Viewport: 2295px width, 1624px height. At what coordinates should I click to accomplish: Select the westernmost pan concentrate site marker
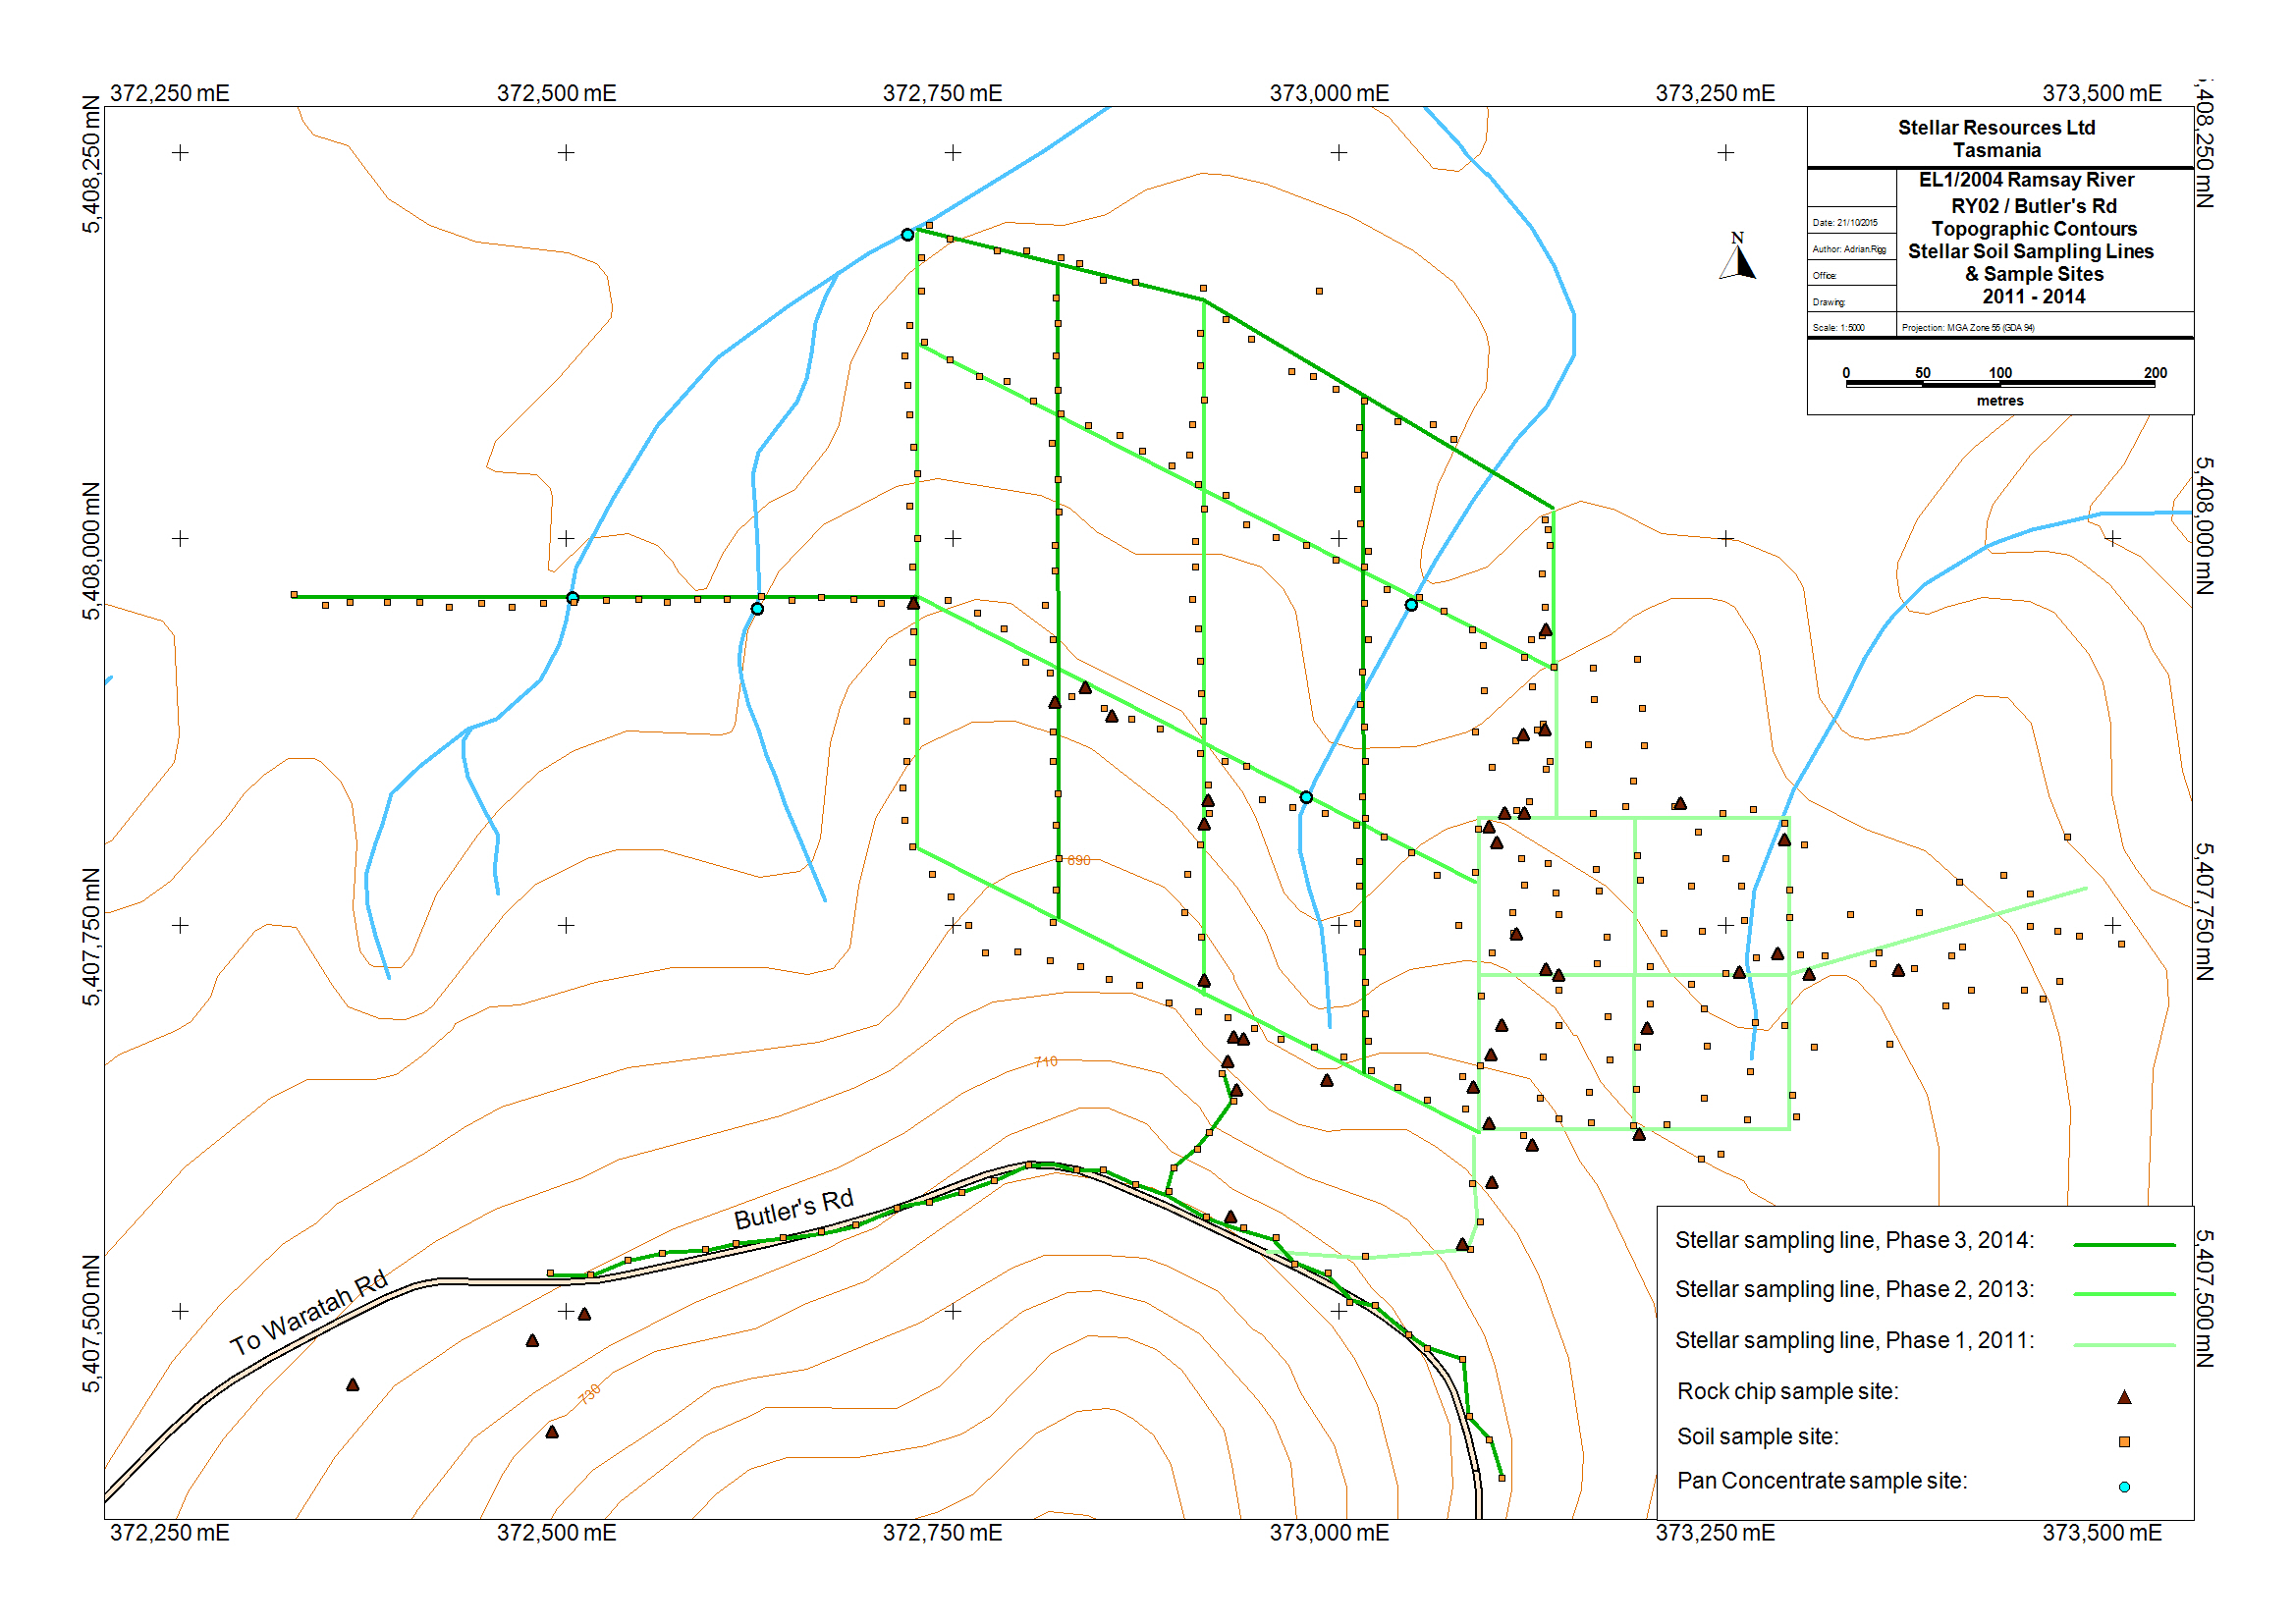(572, 598)
